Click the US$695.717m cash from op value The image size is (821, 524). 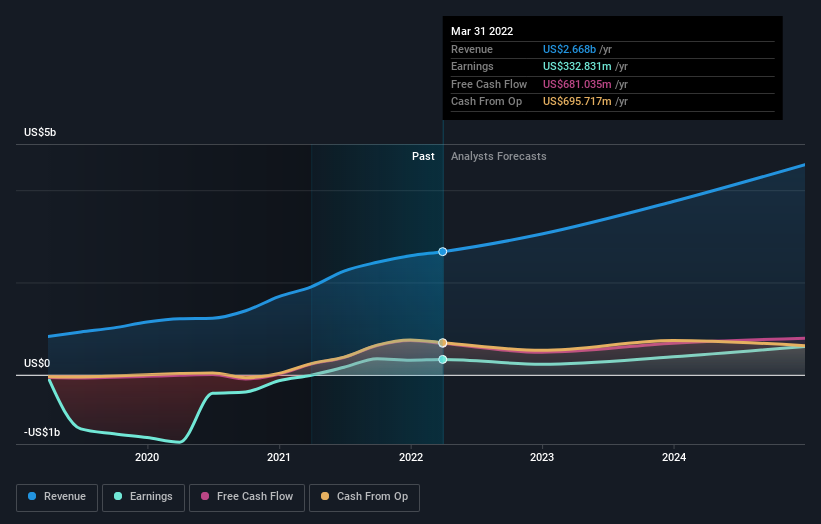[577, 102]
